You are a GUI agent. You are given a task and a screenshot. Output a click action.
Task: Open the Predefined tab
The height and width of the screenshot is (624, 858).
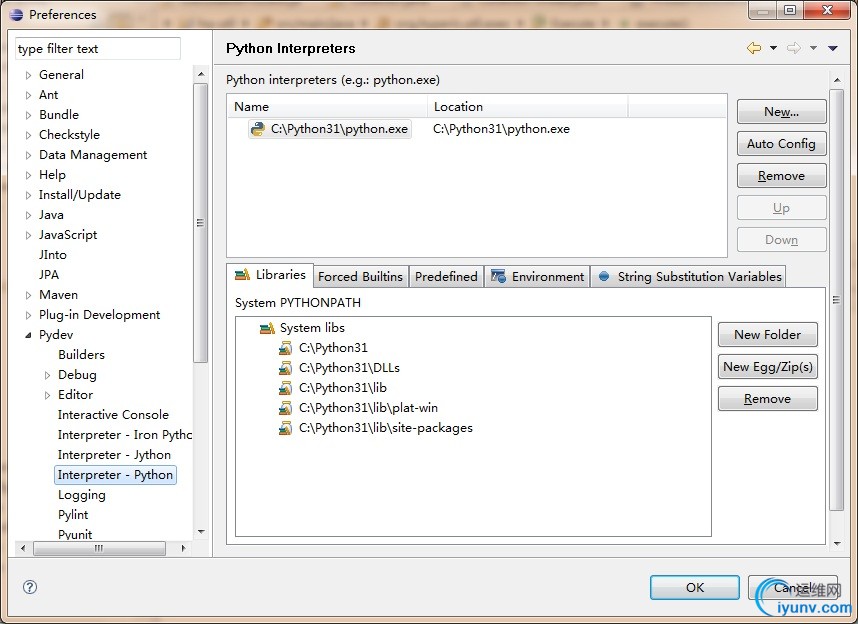[x=446, y=276]
